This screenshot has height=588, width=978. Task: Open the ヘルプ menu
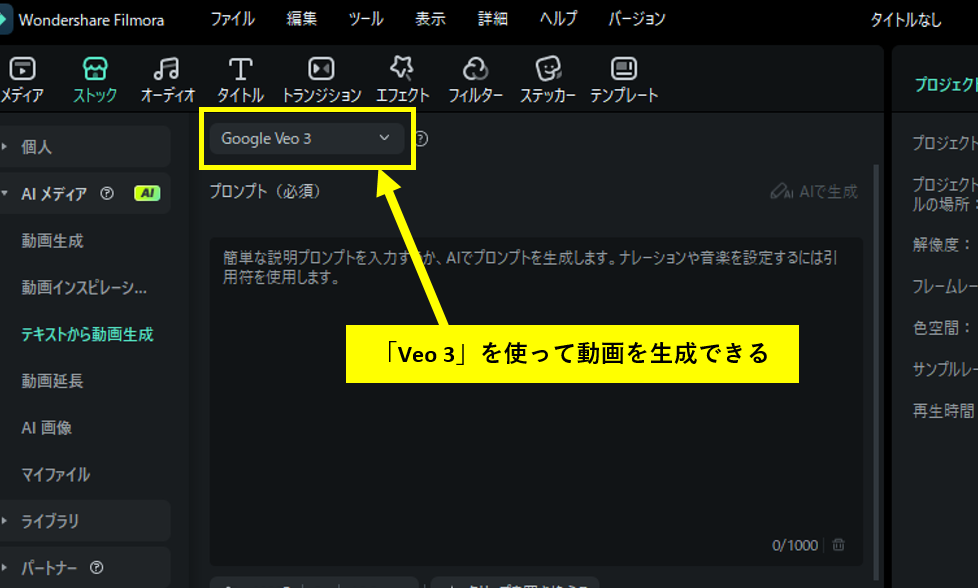[558, 18]
